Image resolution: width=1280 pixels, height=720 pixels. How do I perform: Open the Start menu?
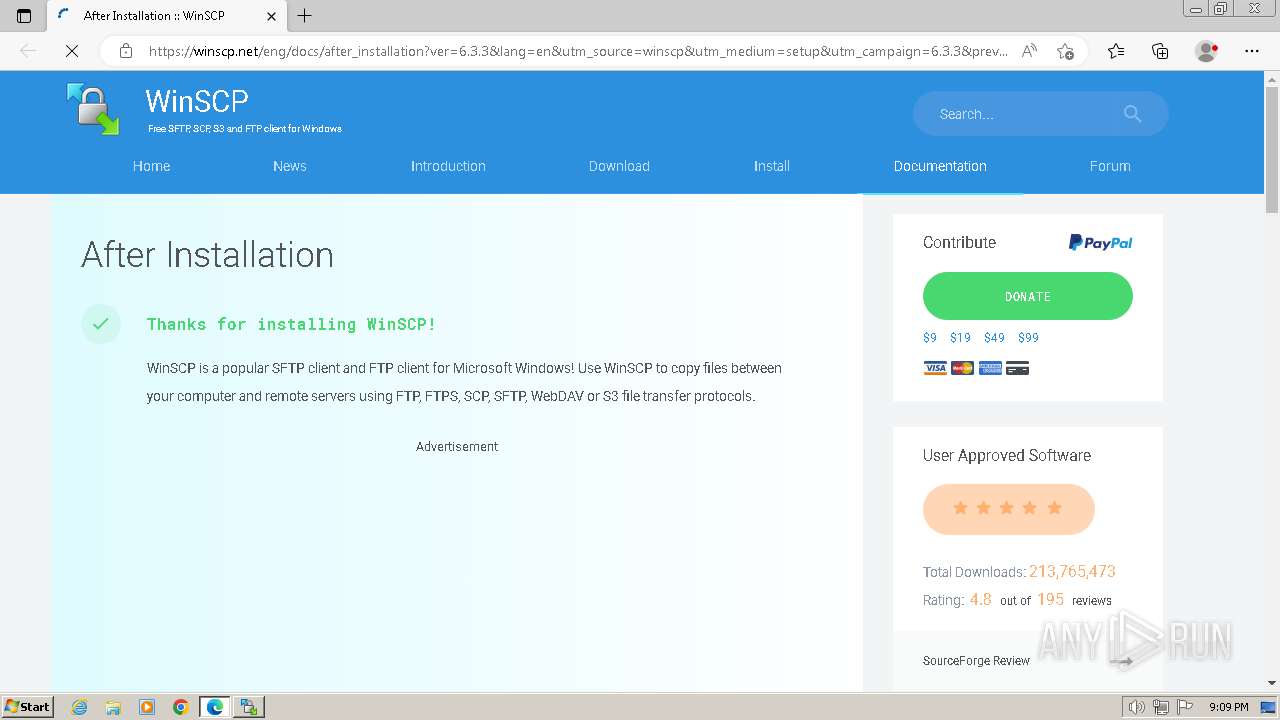pos(27,707)
